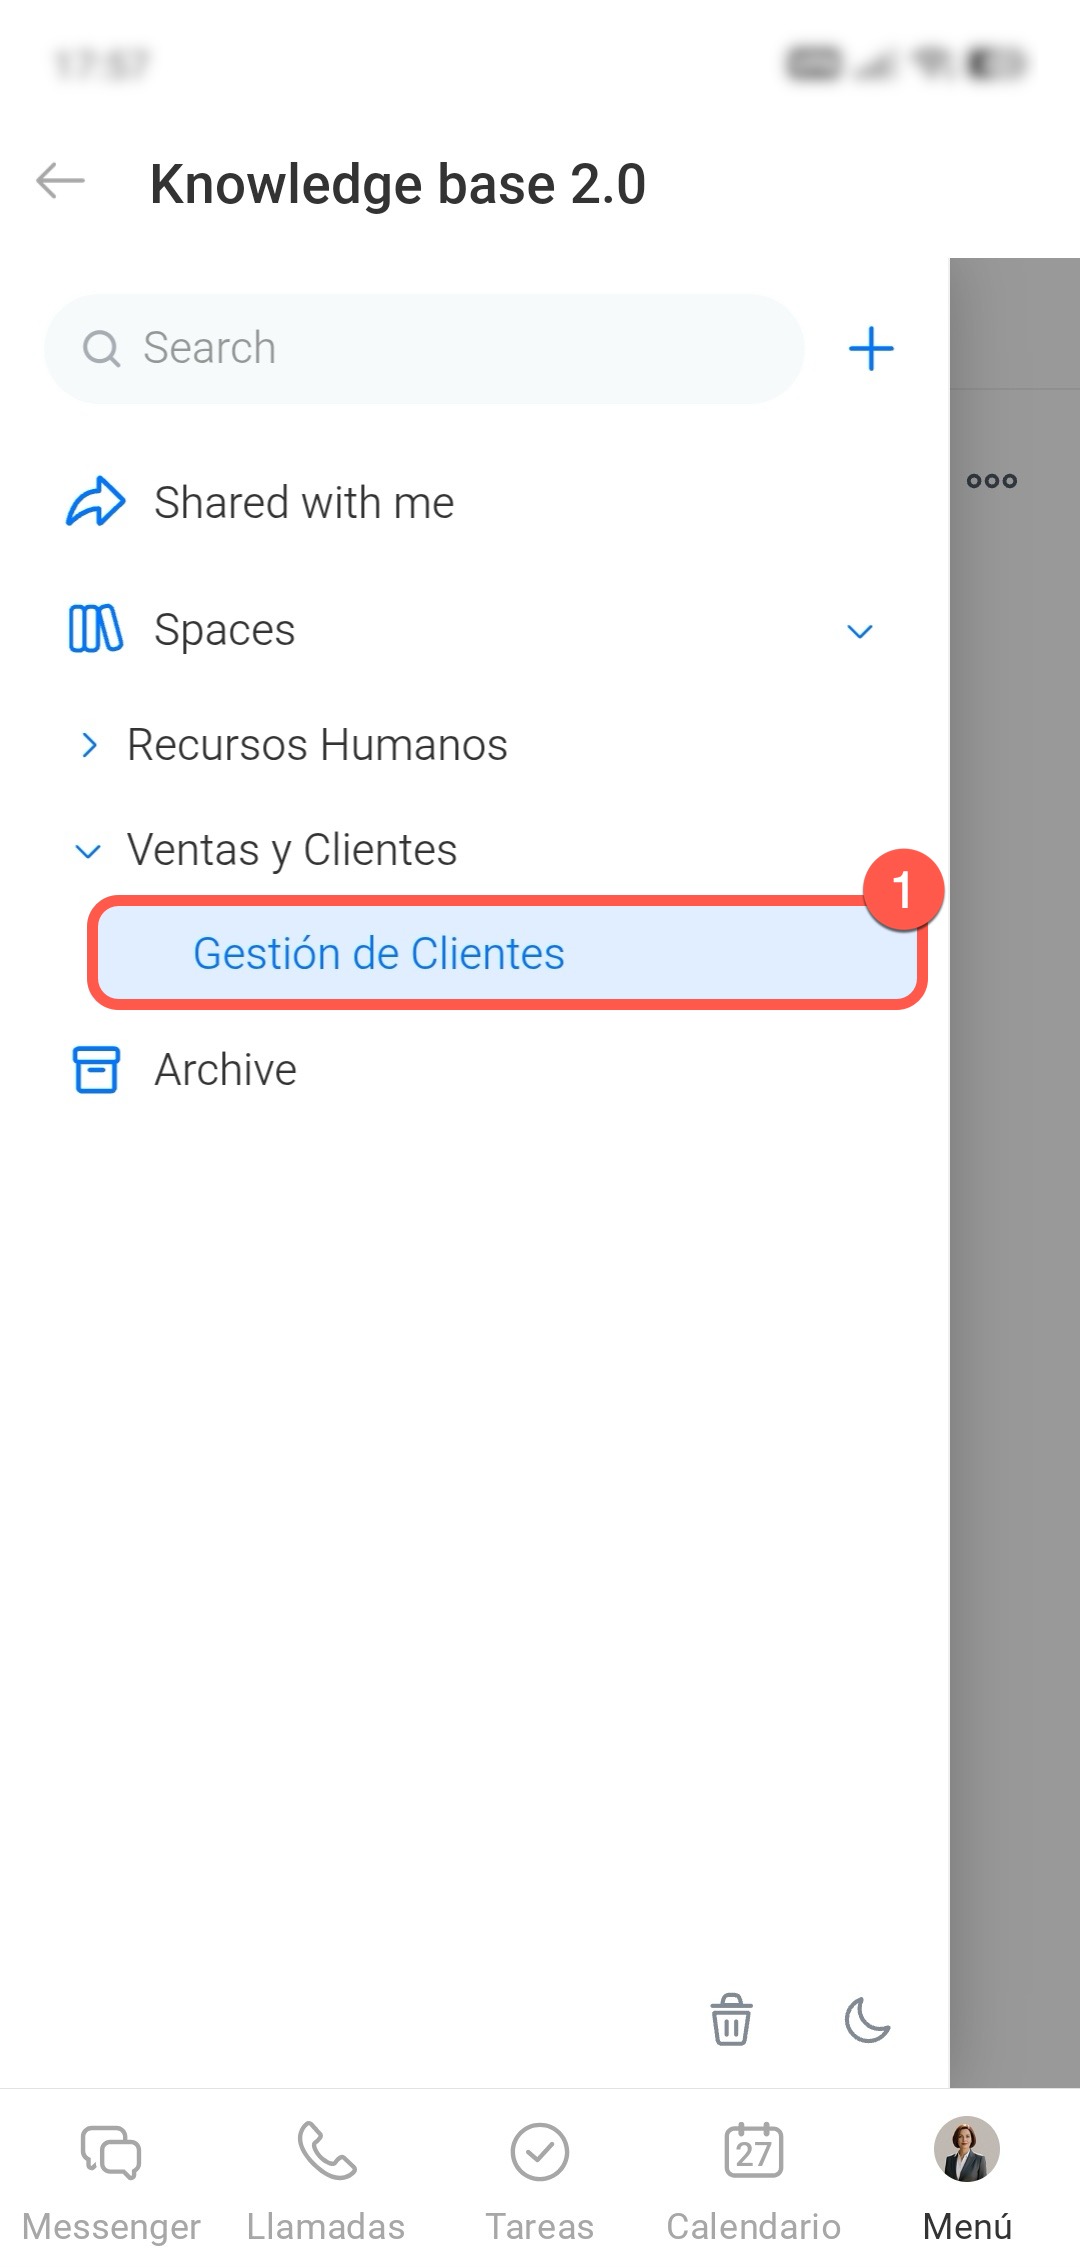Go back using the arrow icon

pyautogui.click(x=60, y=181)
